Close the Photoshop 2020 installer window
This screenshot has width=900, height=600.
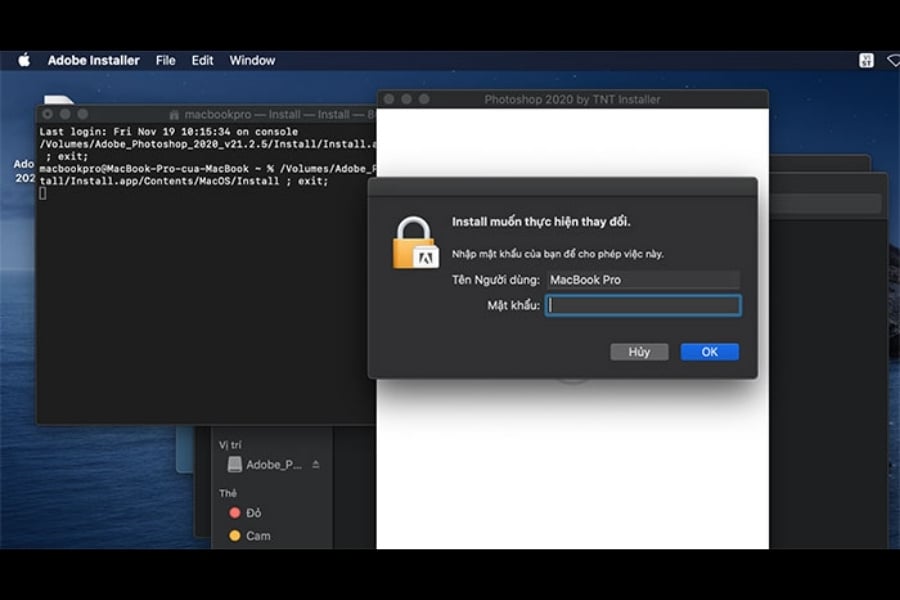tap(389, 99)
